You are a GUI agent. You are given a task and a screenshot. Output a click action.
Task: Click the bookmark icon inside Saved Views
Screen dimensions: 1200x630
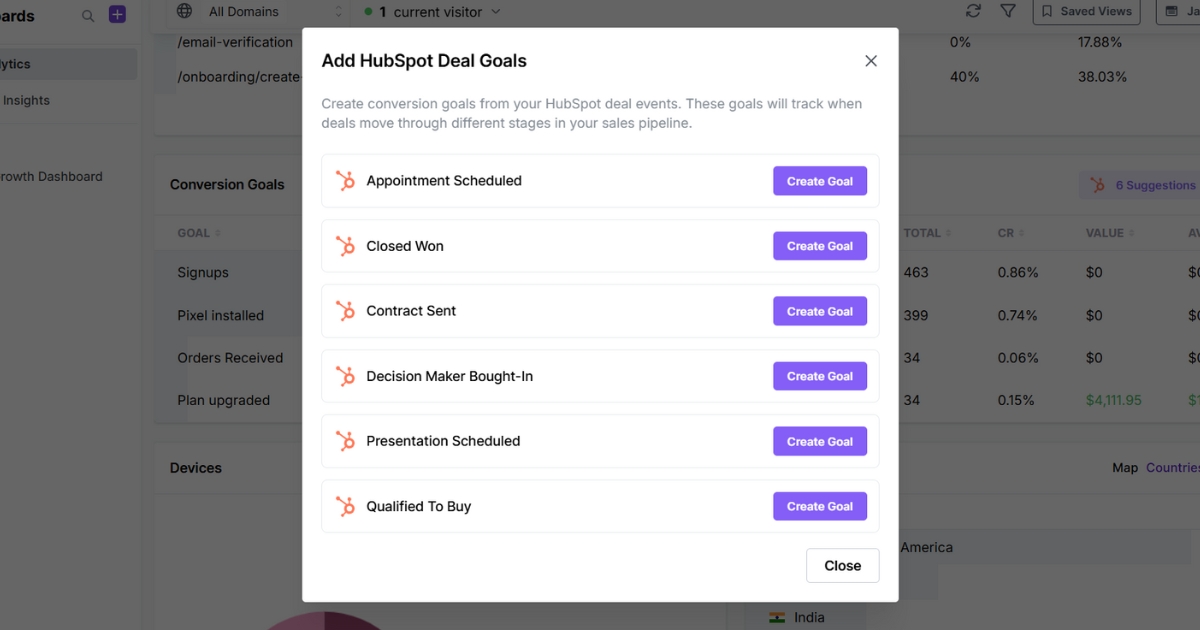coord(1049,12)
